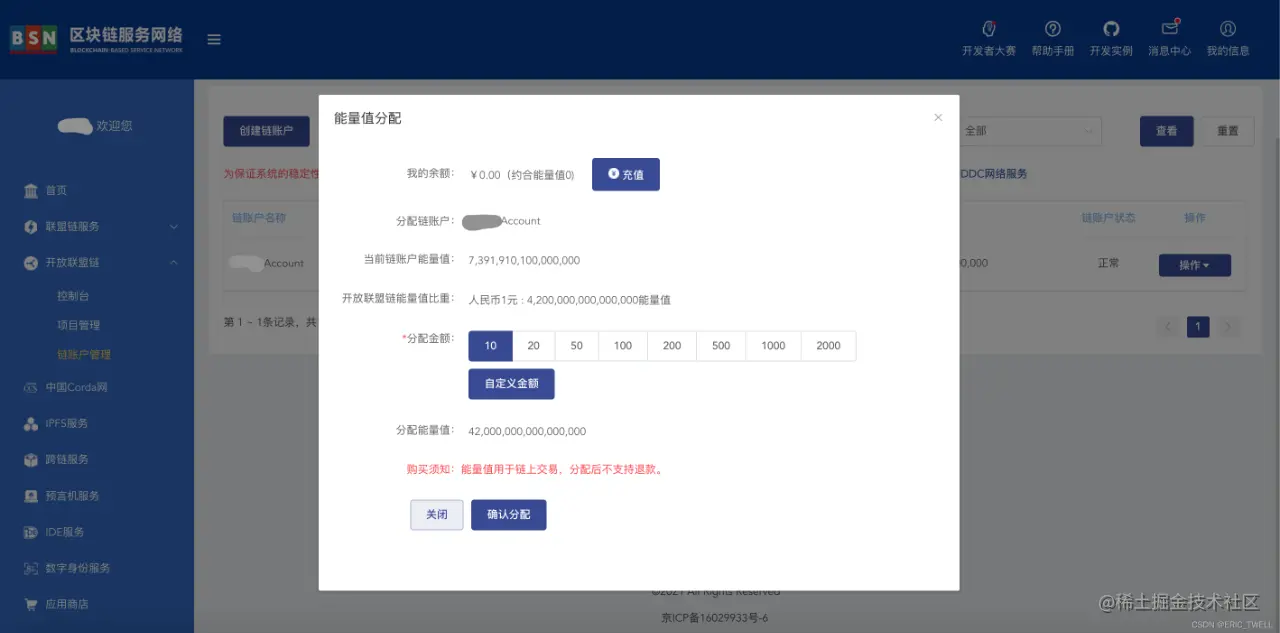Click the IPFS服务 sidebar icon
The height and width of the screenshot is (633, 1280).
click(31, 424)
